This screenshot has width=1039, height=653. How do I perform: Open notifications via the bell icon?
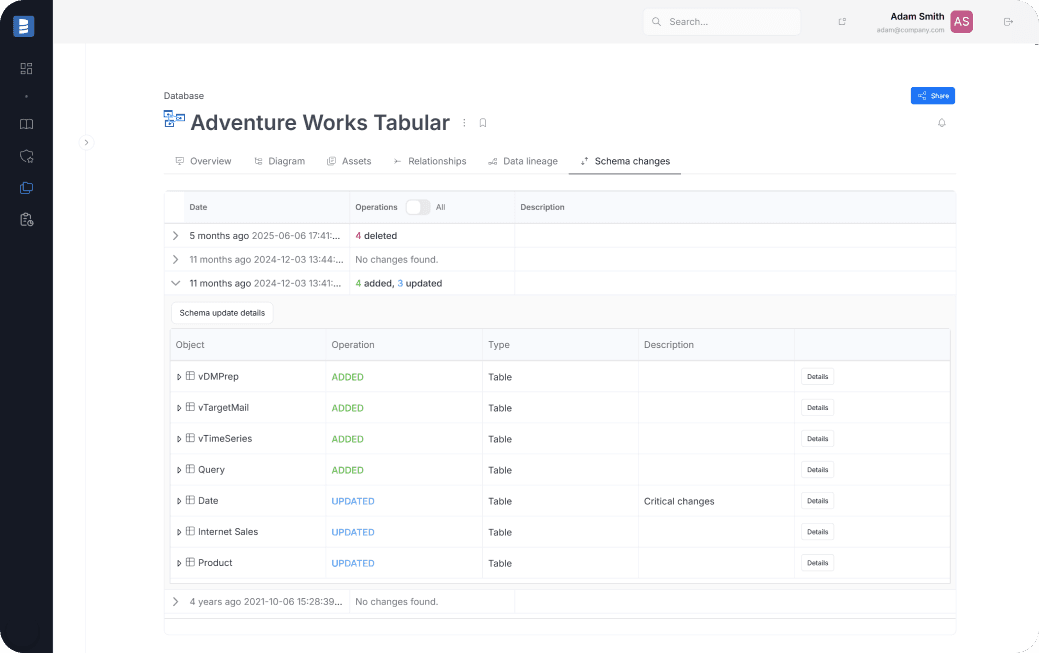pyautogui.click(x=941, y=122)
